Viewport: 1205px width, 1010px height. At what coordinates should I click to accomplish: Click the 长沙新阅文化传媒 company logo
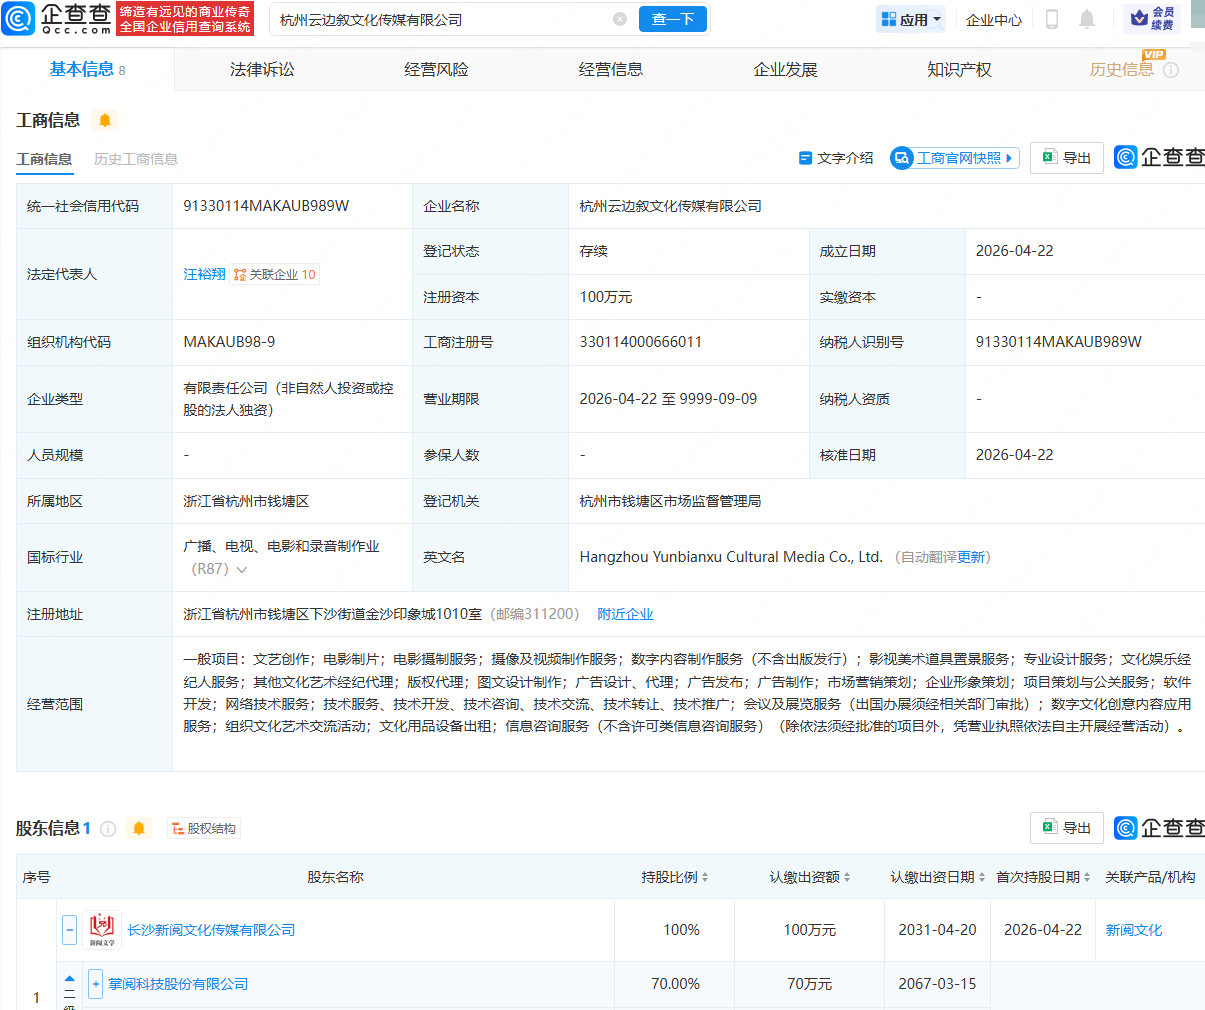click(102, 930)
